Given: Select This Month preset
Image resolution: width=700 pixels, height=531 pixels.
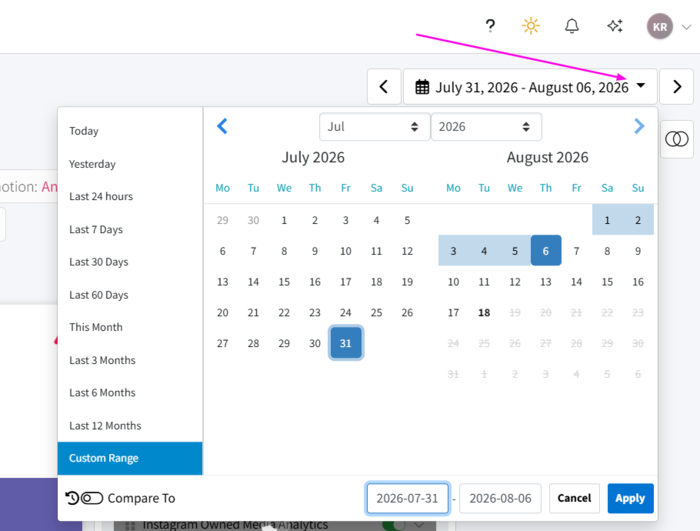Looking at the screenshot, I should point(129,327).
